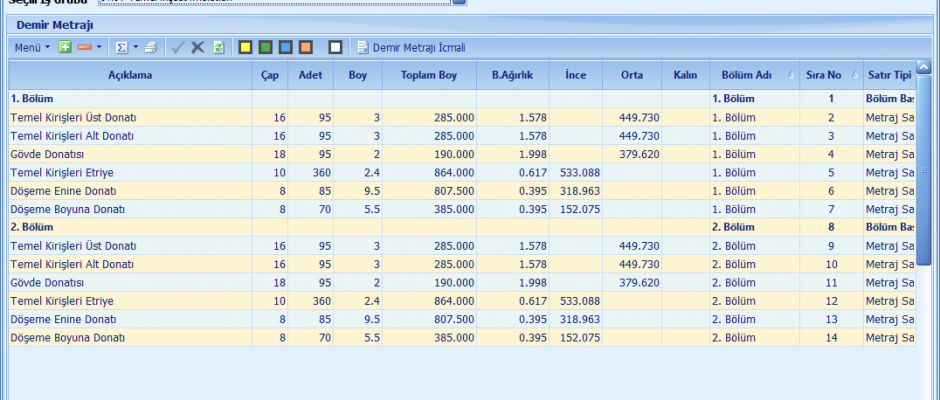The height and width of the screenshot is (400, 940).
Task: Expand arrow next to the remove icon
Action: tap(99, 47)
